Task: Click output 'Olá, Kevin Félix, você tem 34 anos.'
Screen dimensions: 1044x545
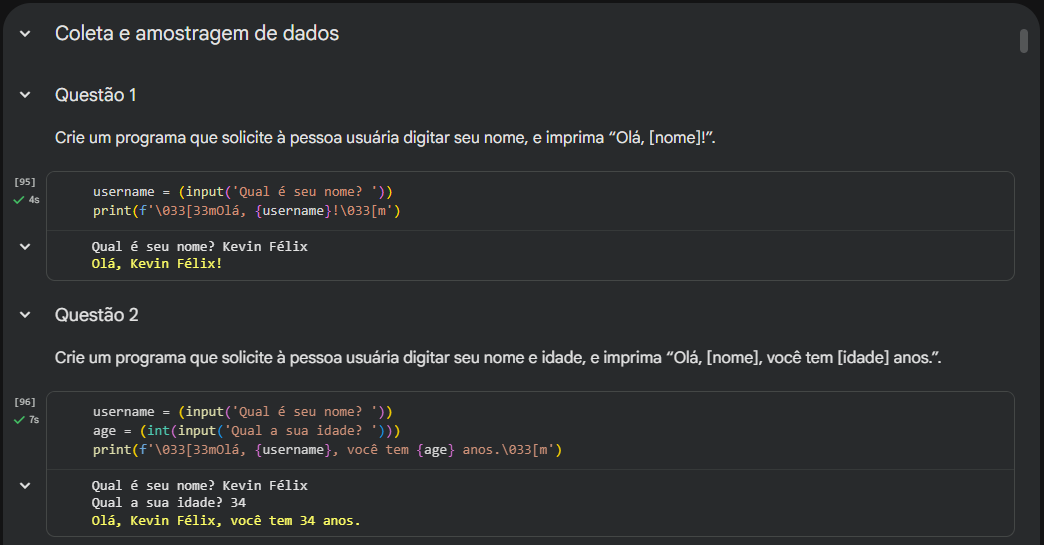Action: [x=226, y=520]
